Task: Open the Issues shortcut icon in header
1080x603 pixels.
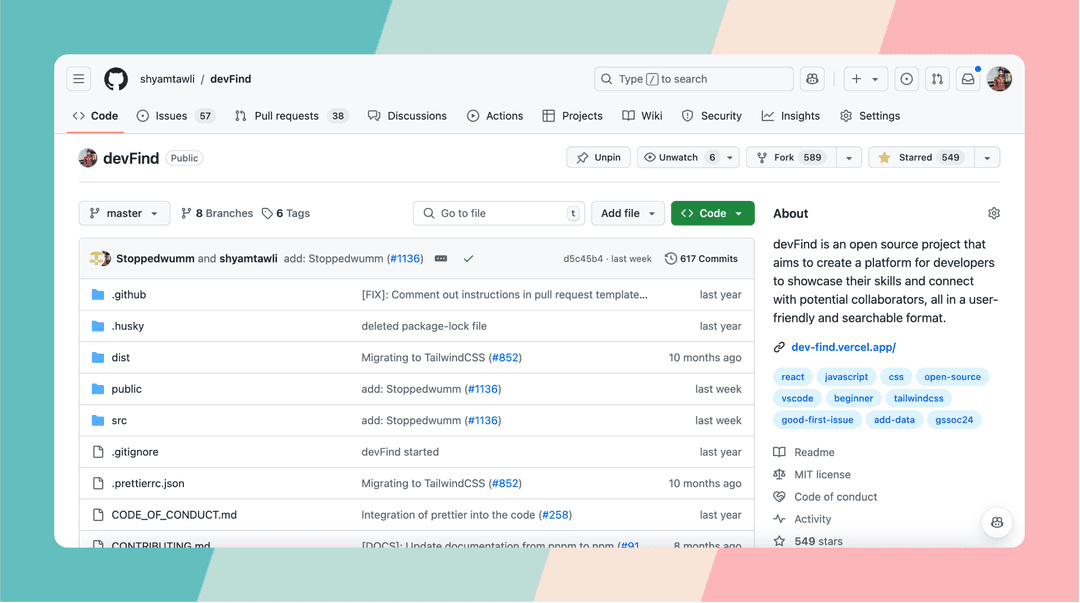Action: tap(906, 79)
